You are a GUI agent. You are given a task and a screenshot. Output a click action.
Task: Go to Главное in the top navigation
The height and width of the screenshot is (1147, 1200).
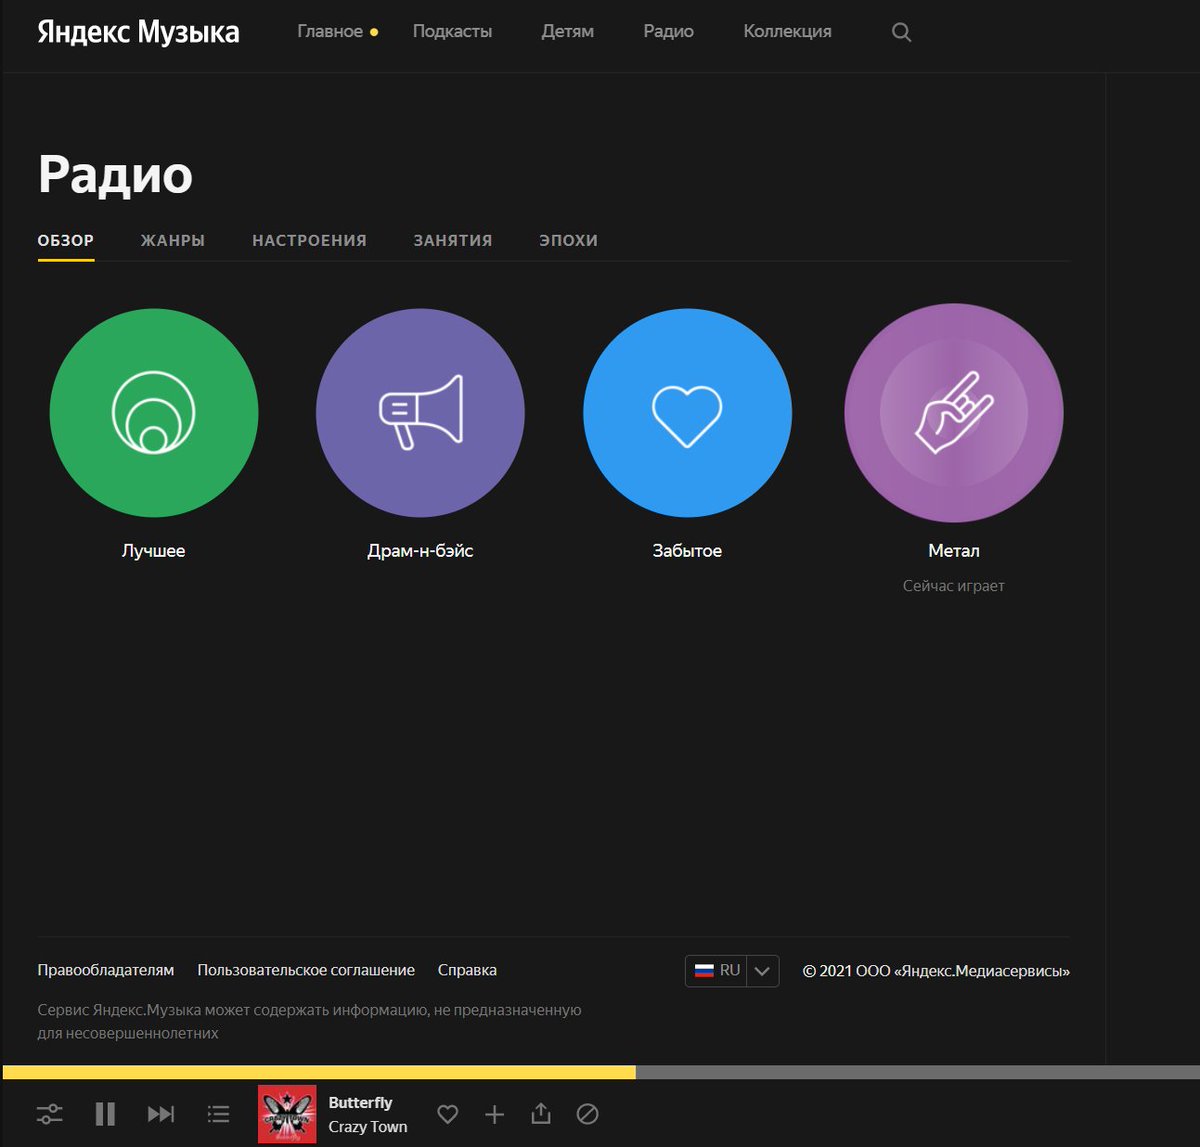pyautogui.click(x=330, y=31)
